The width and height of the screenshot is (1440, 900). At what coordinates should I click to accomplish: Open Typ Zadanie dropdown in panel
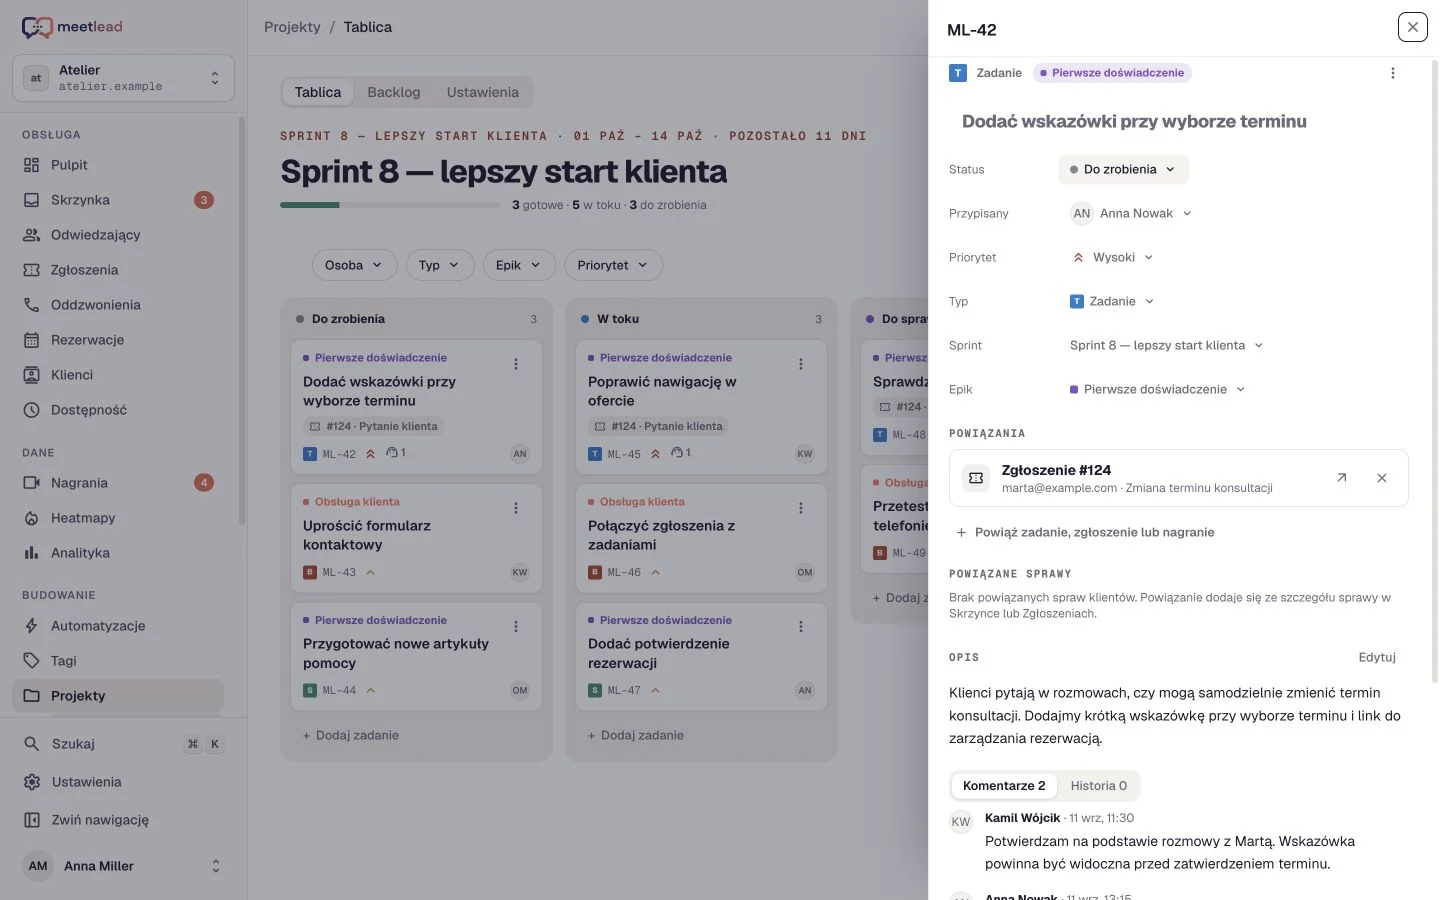pos(1112,301)
